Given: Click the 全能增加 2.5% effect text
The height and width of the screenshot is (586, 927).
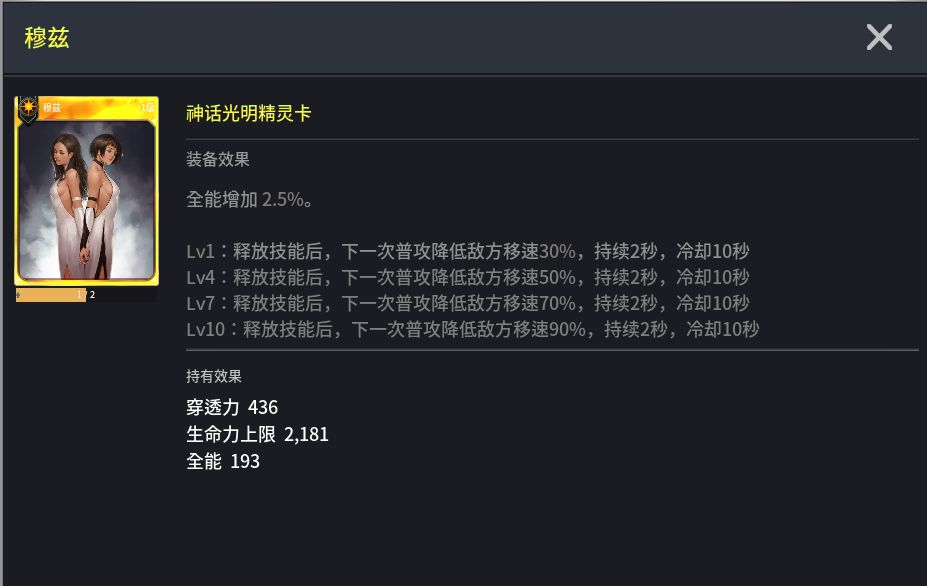Looking at the screenshot, I should [x=251, y=199].
